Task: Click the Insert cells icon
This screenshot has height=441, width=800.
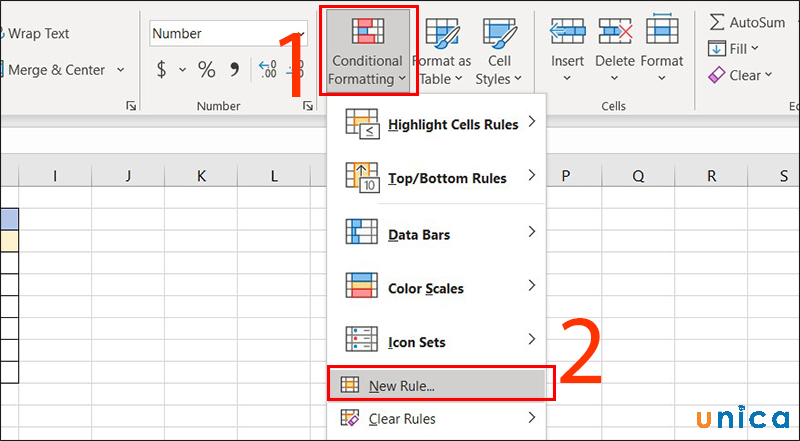Action: tap(568, 34)
